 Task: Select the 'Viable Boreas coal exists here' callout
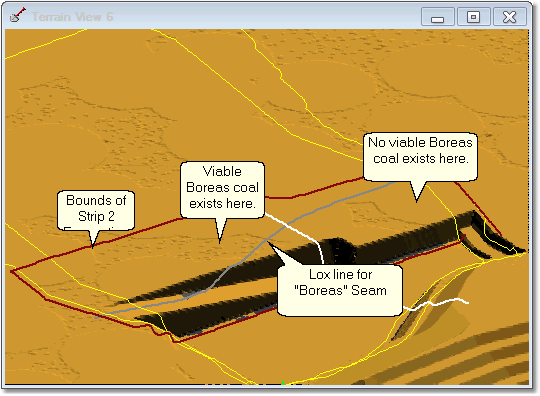(222, 189)
